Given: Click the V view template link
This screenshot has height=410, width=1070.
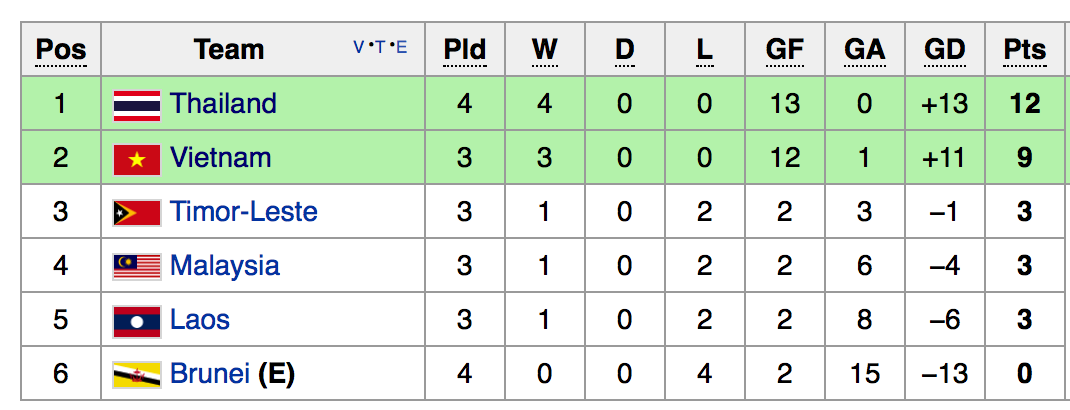Looking at the screenshot, I should click(x=359, y=46).
